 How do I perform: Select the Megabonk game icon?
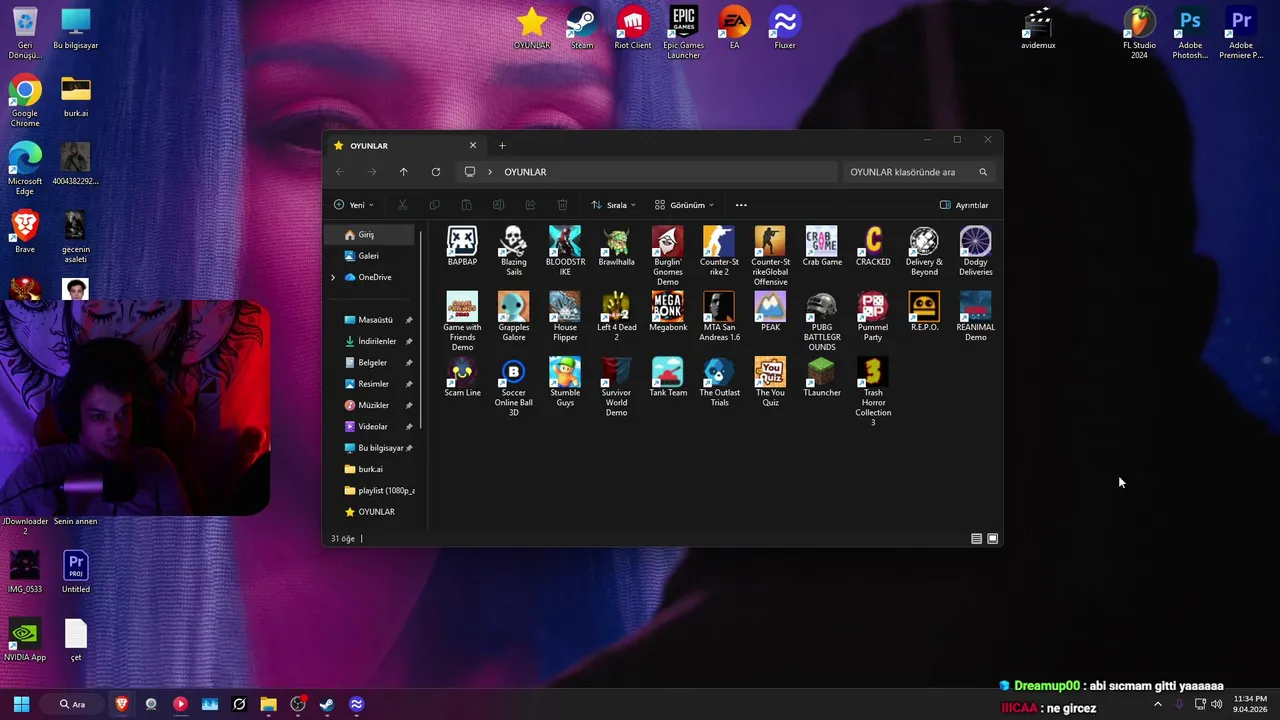click(668, 311)
